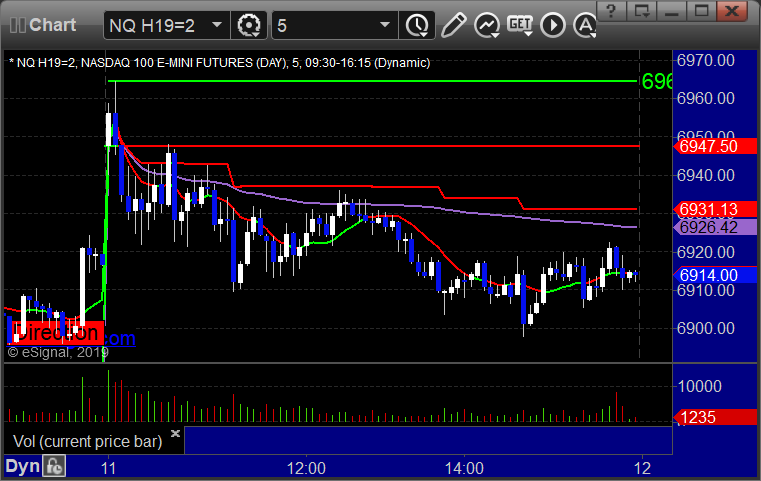
Task: Click the 12:00 time axis label
Action: (306, 468)
